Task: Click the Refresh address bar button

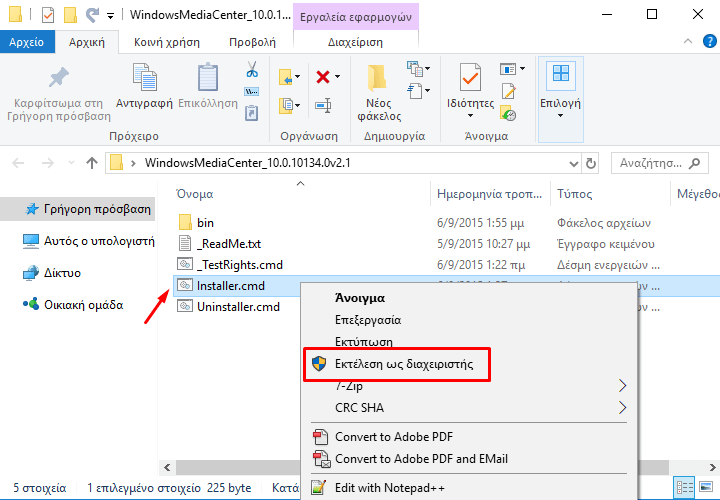Action: 591,163
